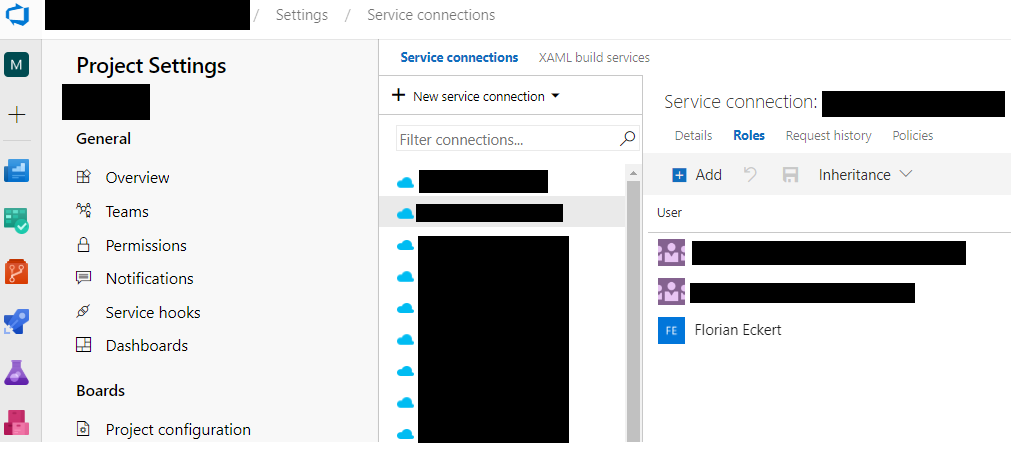
Task: Open the Request history tab
Action: (828, 136)
